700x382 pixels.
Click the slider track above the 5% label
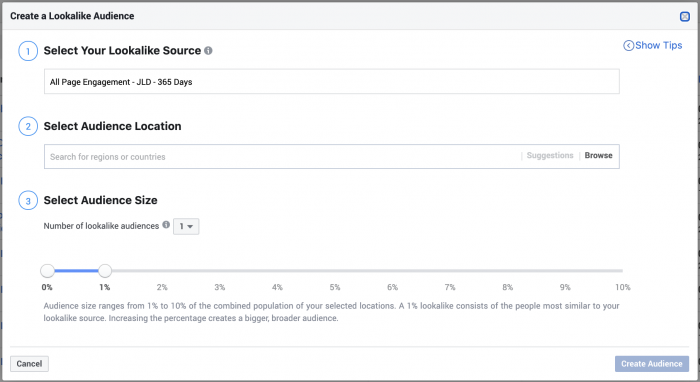335,271
